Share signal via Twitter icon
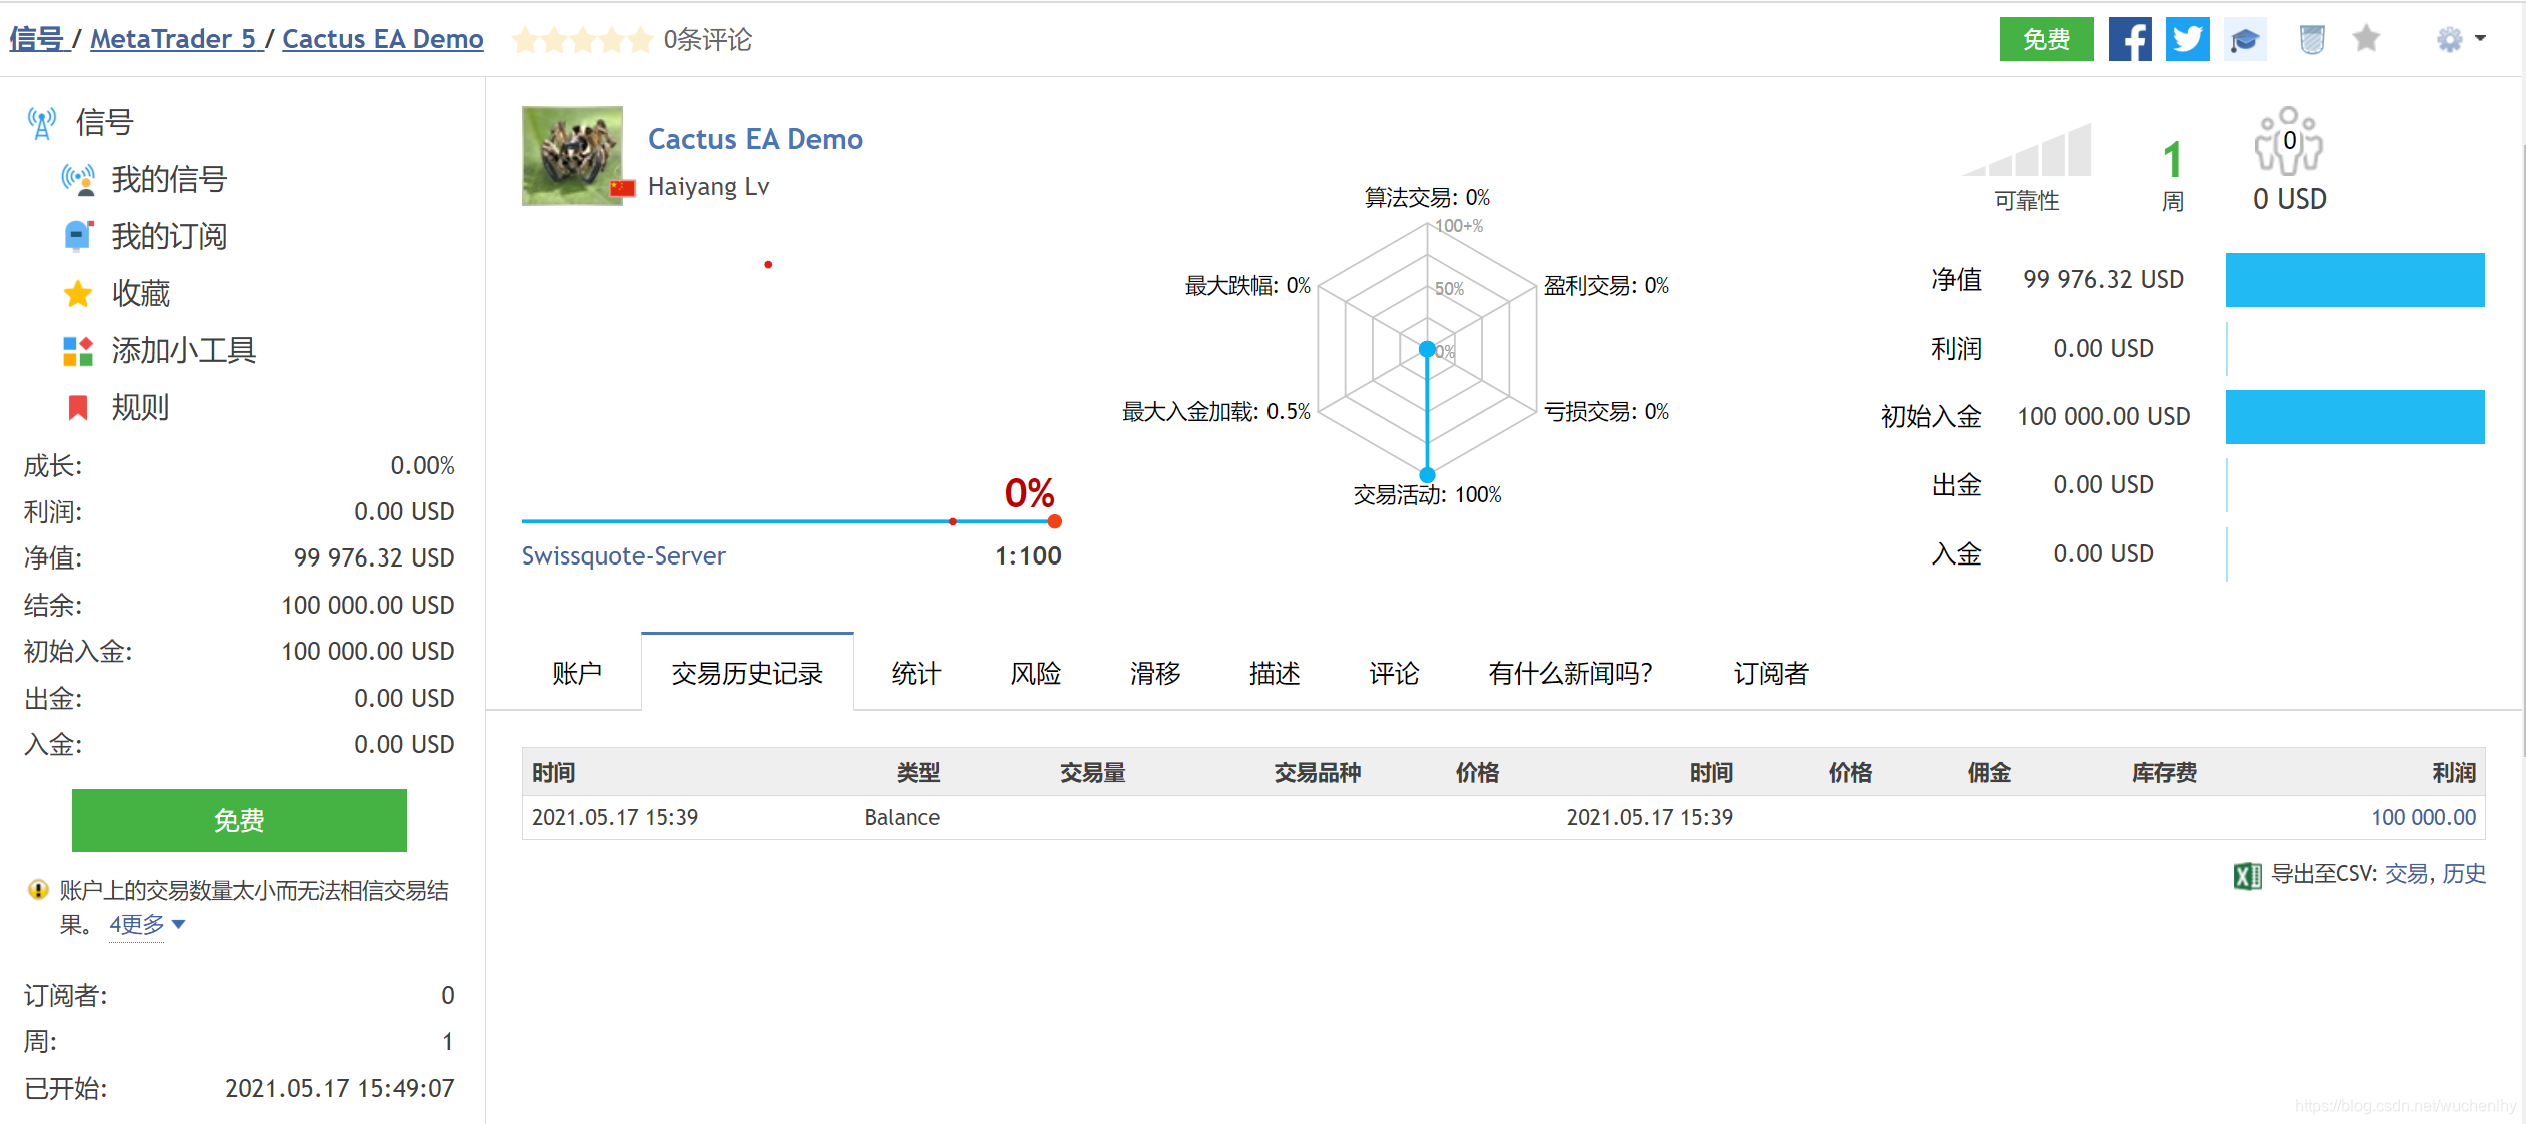 (2187, 40)
